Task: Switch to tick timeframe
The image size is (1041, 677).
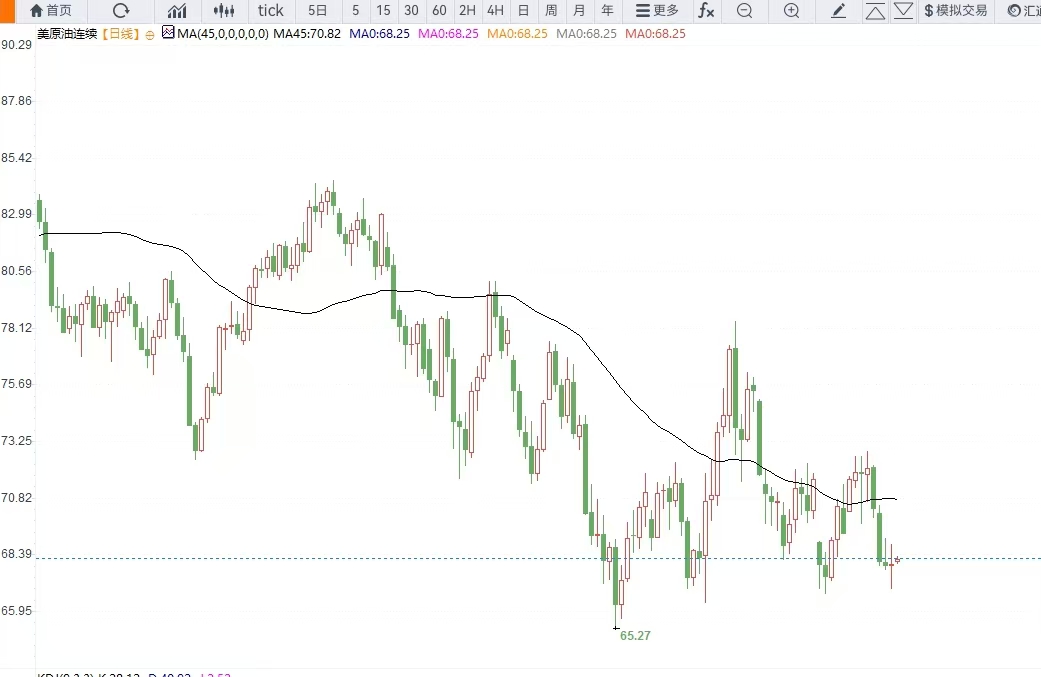Action: click(270, 11)
